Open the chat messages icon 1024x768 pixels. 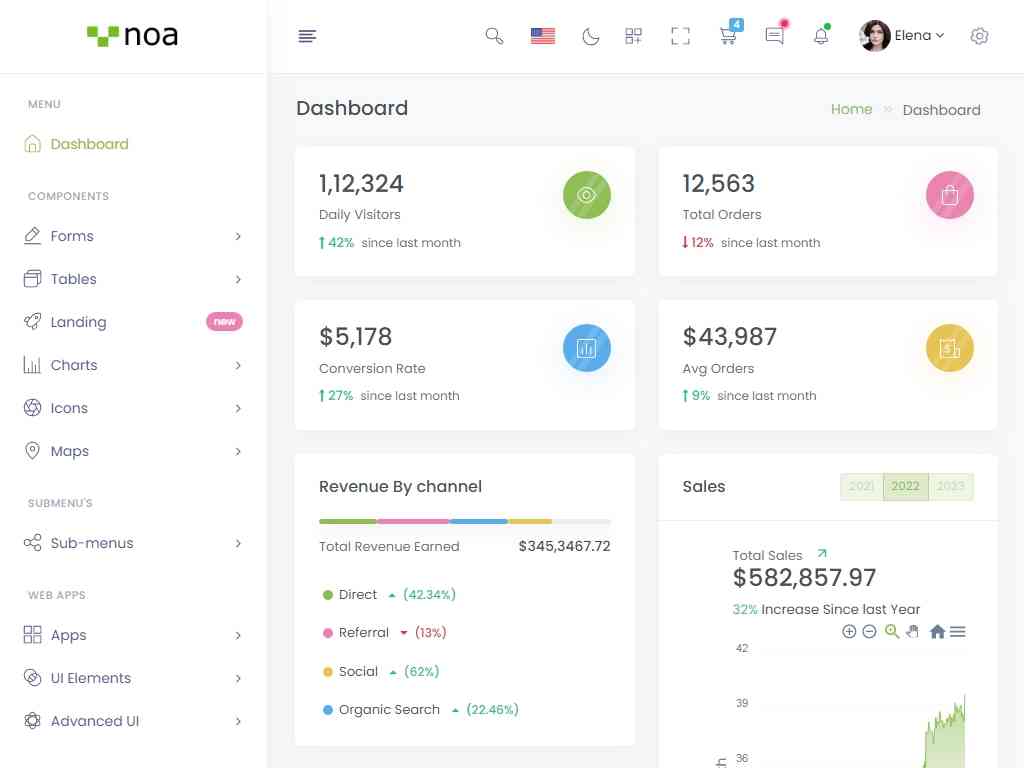point(774,36)
